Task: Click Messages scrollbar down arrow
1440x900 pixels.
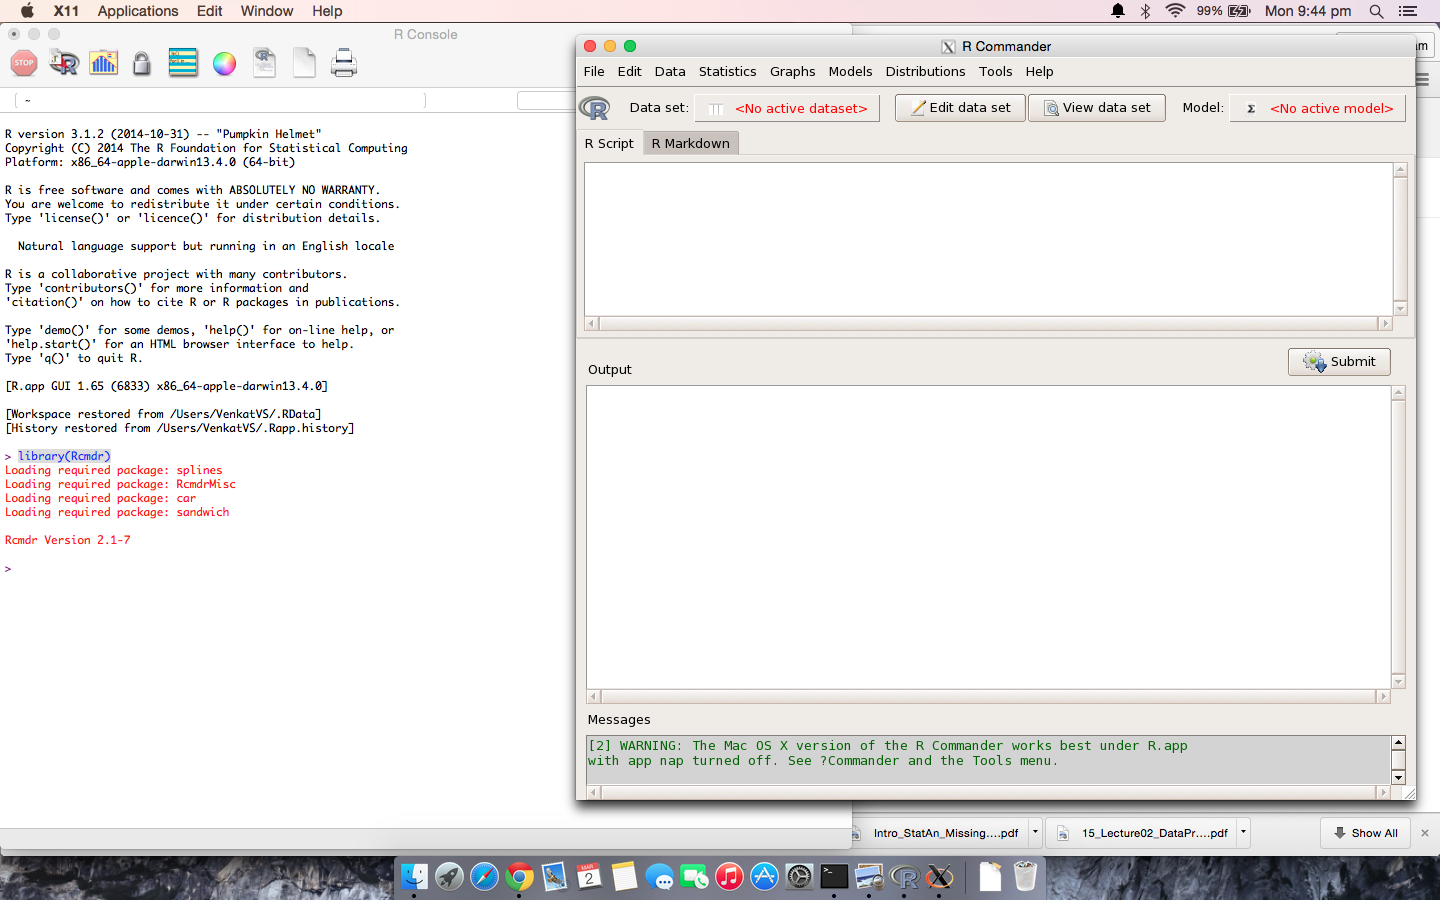Action: (x=1398, y=777)
